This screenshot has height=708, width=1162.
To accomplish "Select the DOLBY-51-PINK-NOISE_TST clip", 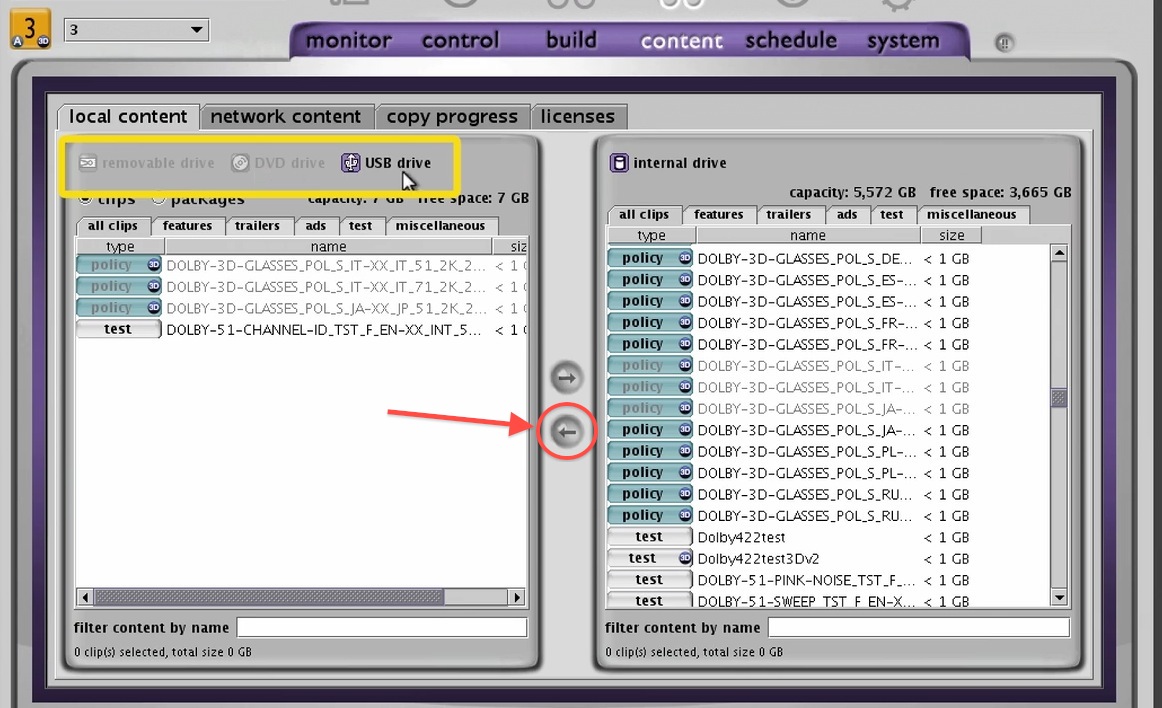I will pyautogui.click(x=806, y=580).
